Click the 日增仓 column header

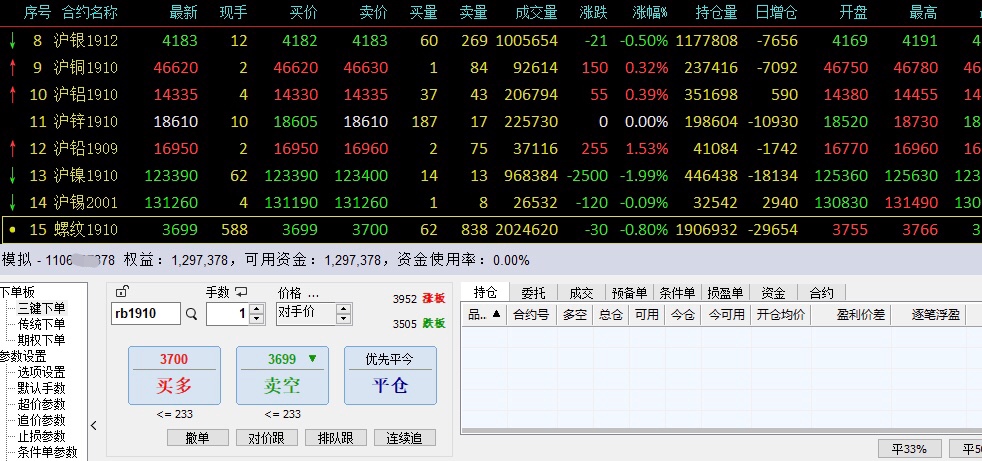tap(777, 13)
